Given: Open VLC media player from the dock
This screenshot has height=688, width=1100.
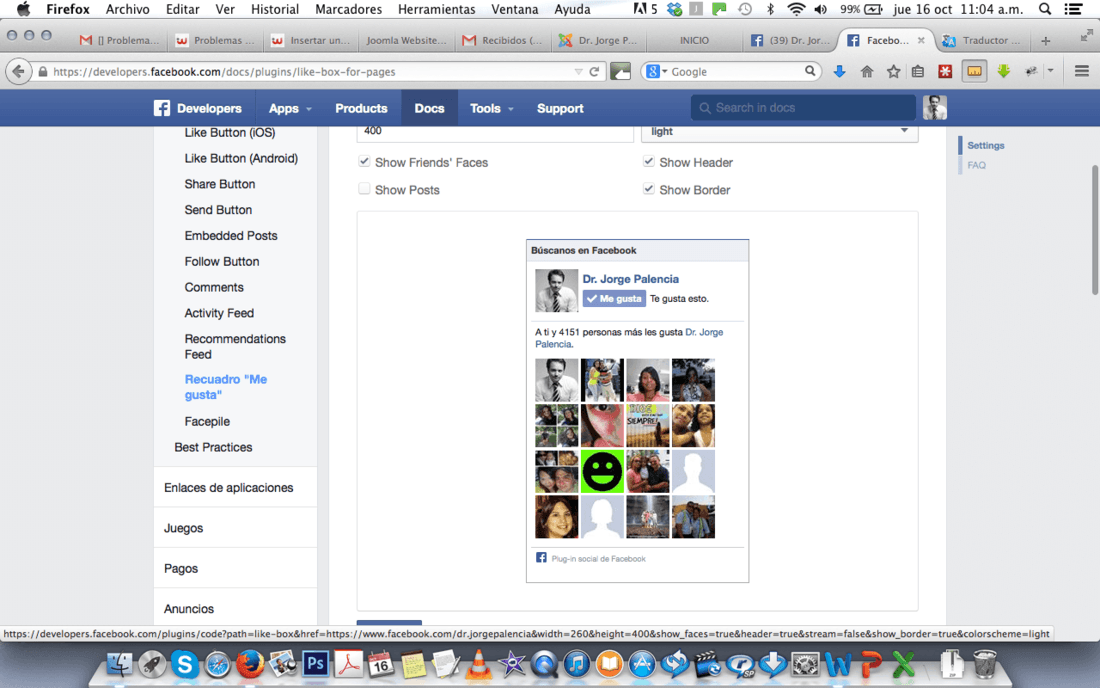Looking at the screenshot, I should pos(478,663).
